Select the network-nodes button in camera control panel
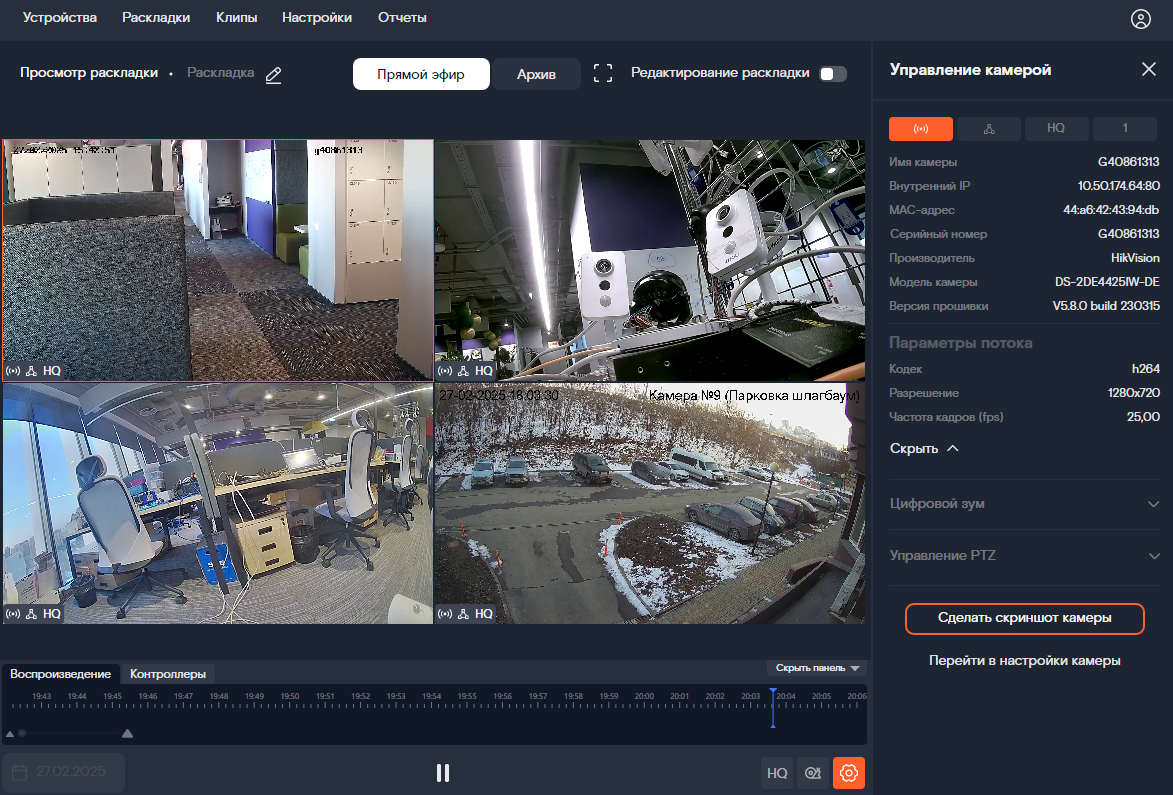The height and width of the screenshot is (795, 1173). coord(989,129)
